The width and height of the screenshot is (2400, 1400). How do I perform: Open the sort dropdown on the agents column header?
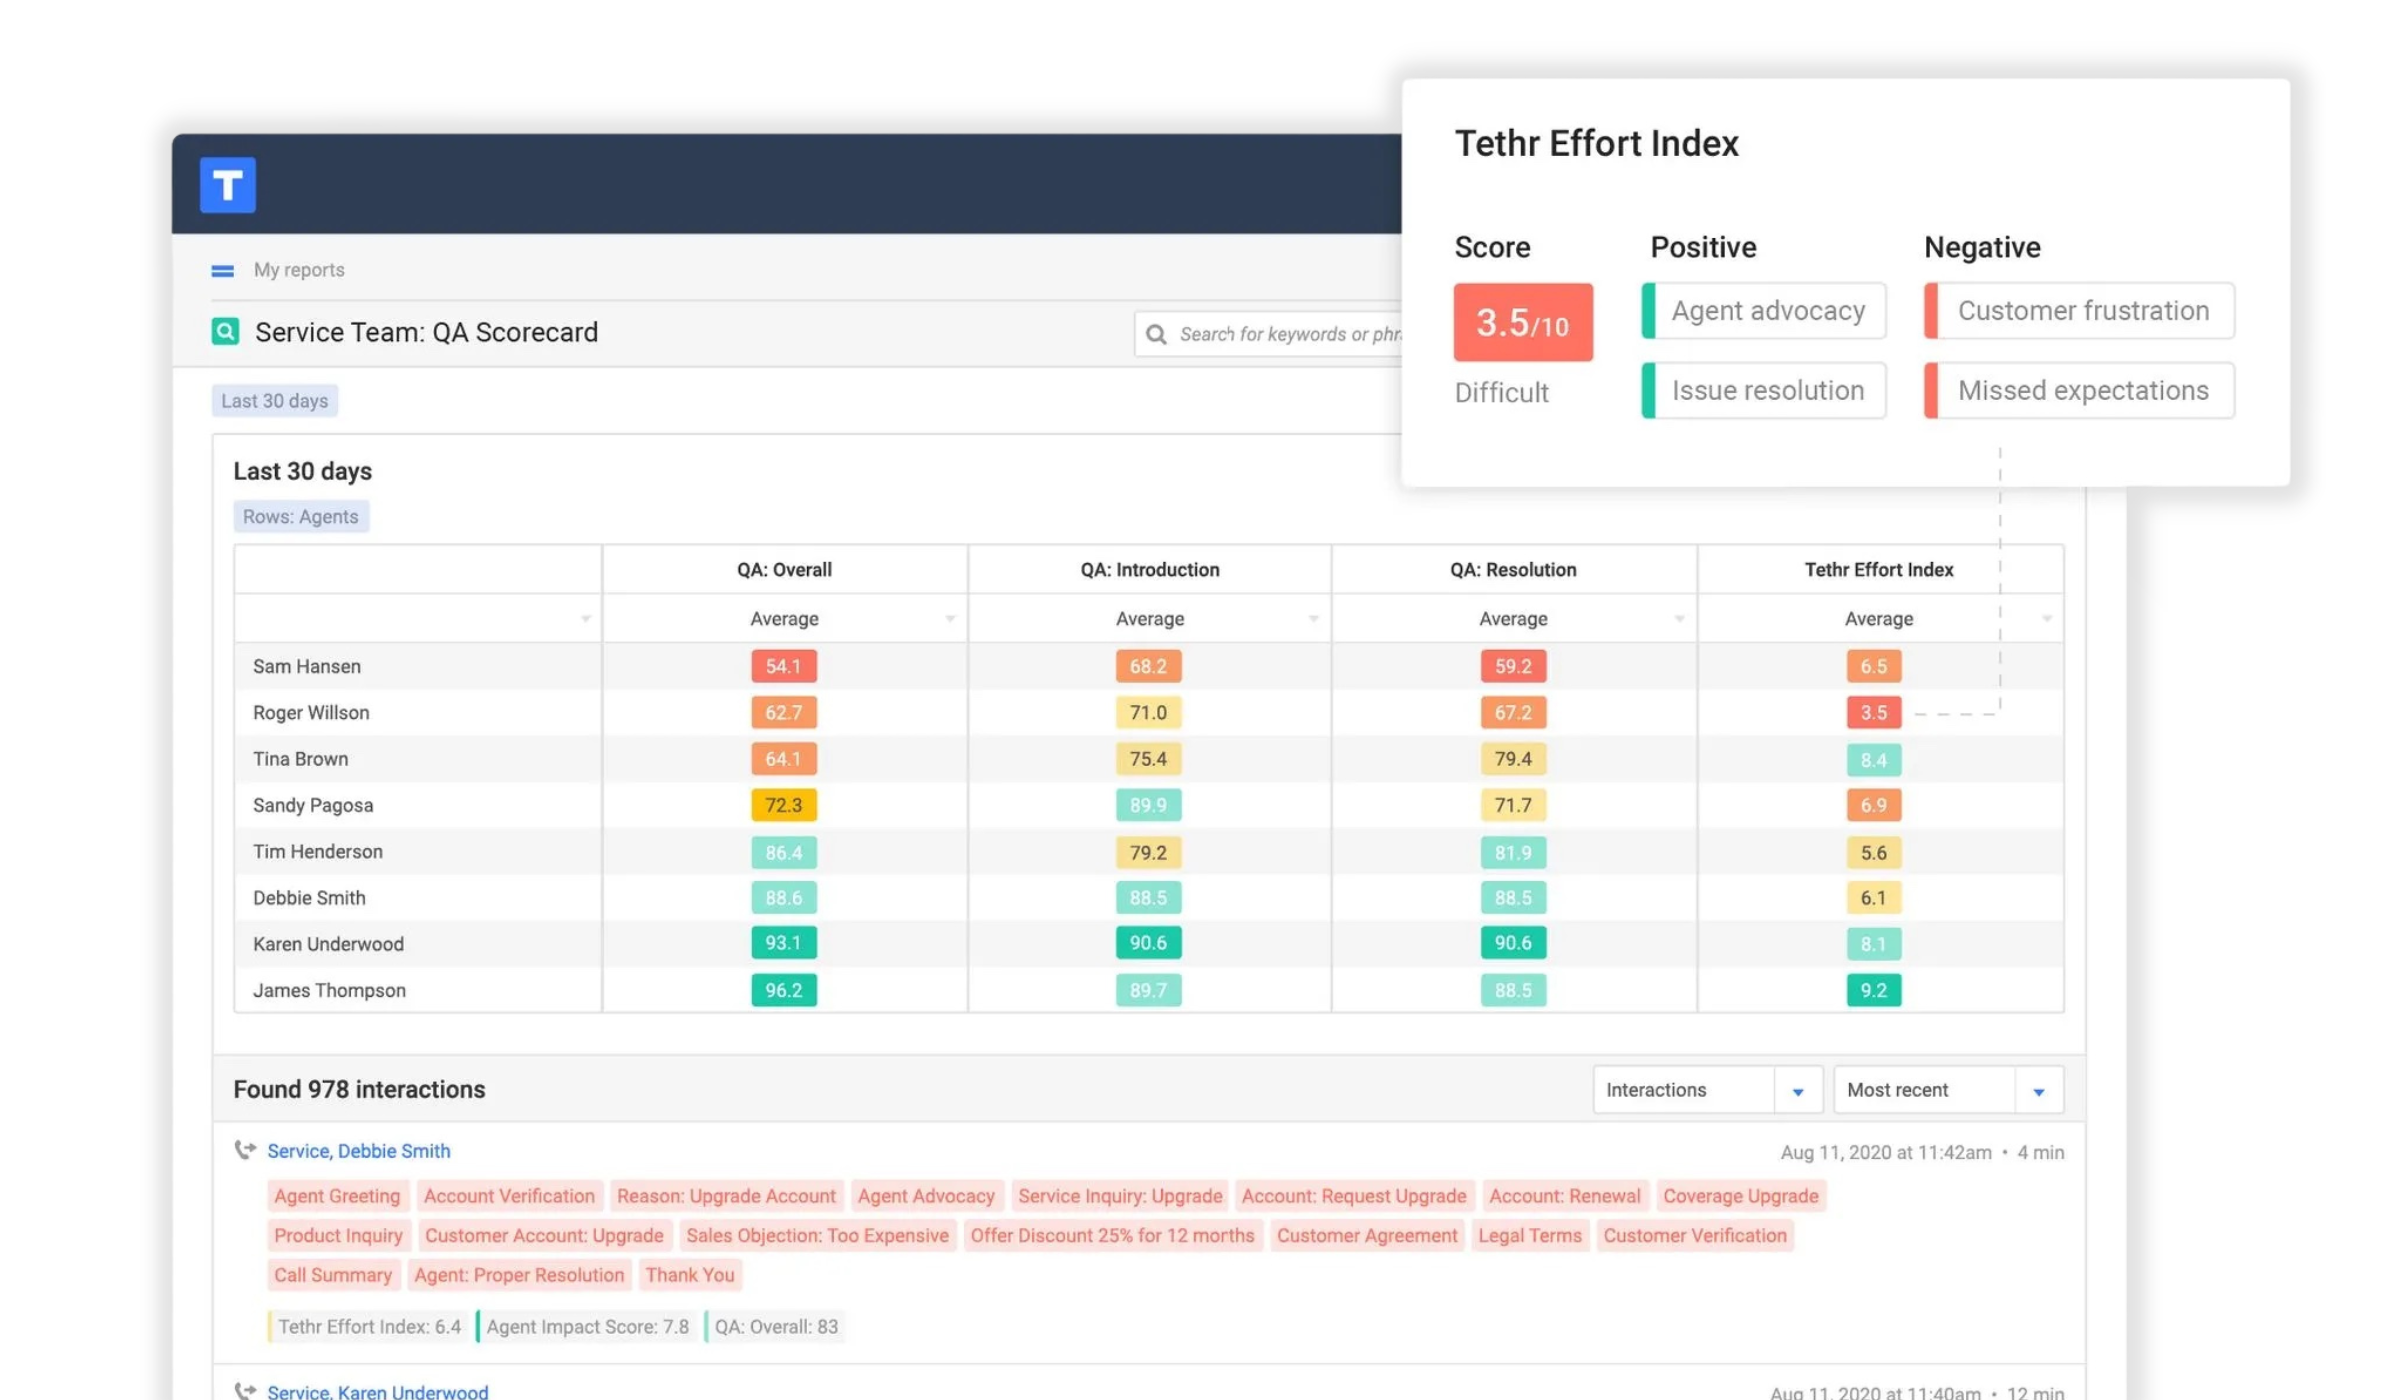click(x=585, y=618)
